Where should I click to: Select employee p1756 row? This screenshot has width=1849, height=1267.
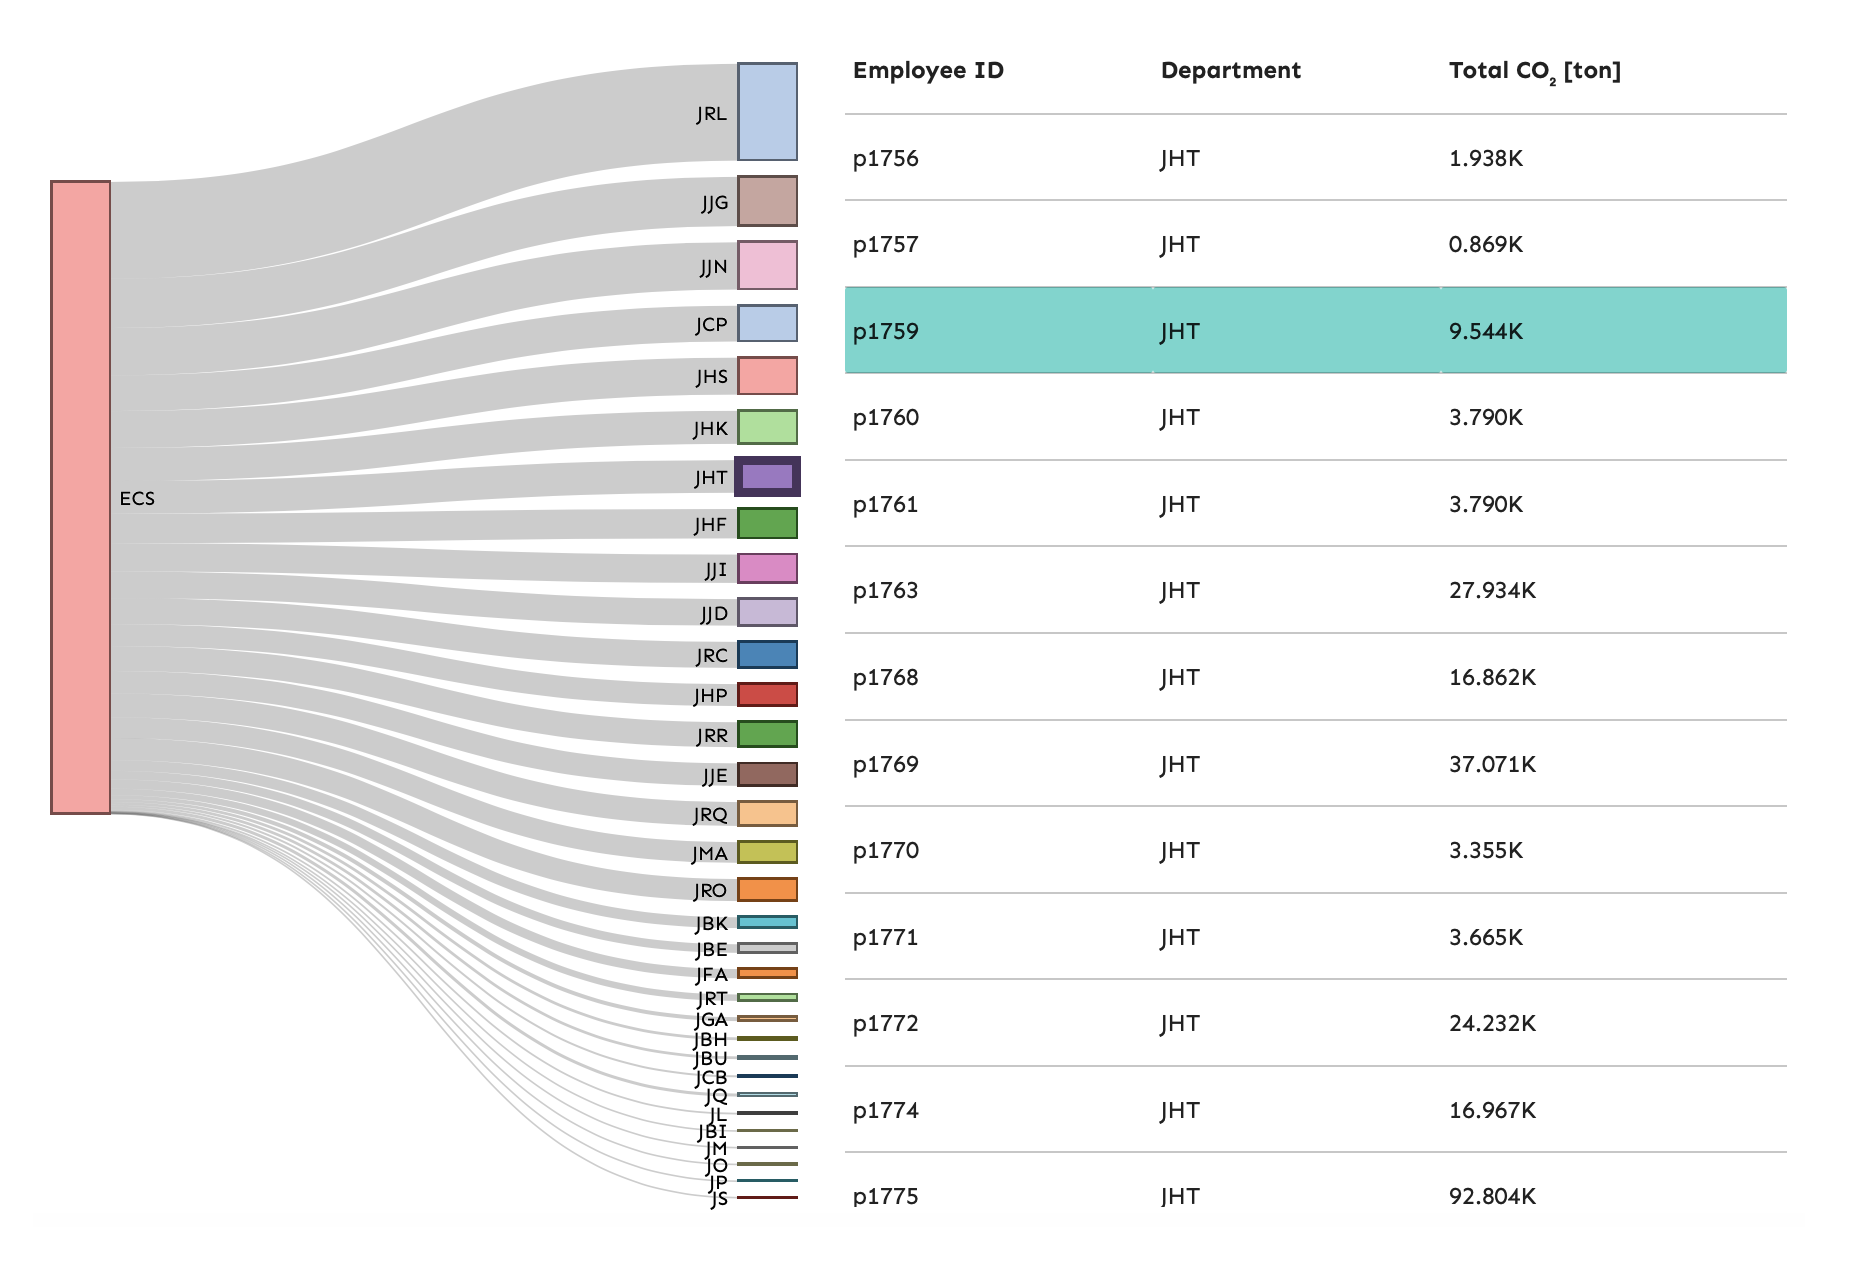[x=1314, y=158]
